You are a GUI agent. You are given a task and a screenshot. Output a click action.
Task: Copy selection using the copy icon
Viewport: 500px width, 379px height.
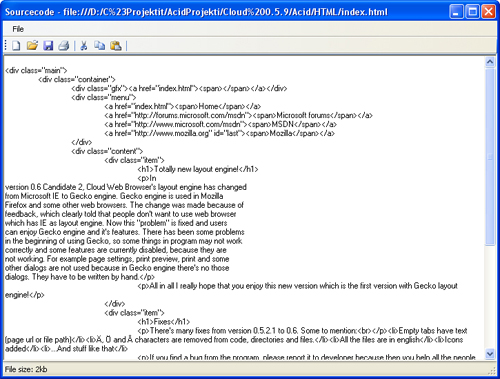[99, 45]
